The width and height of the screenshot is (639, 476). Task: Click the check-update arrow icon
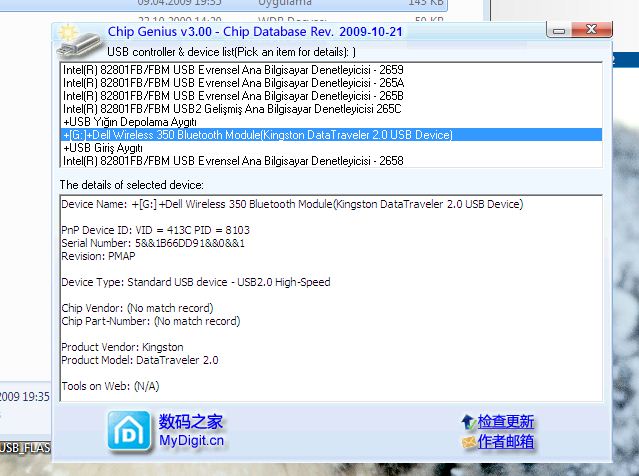[469, 422]
